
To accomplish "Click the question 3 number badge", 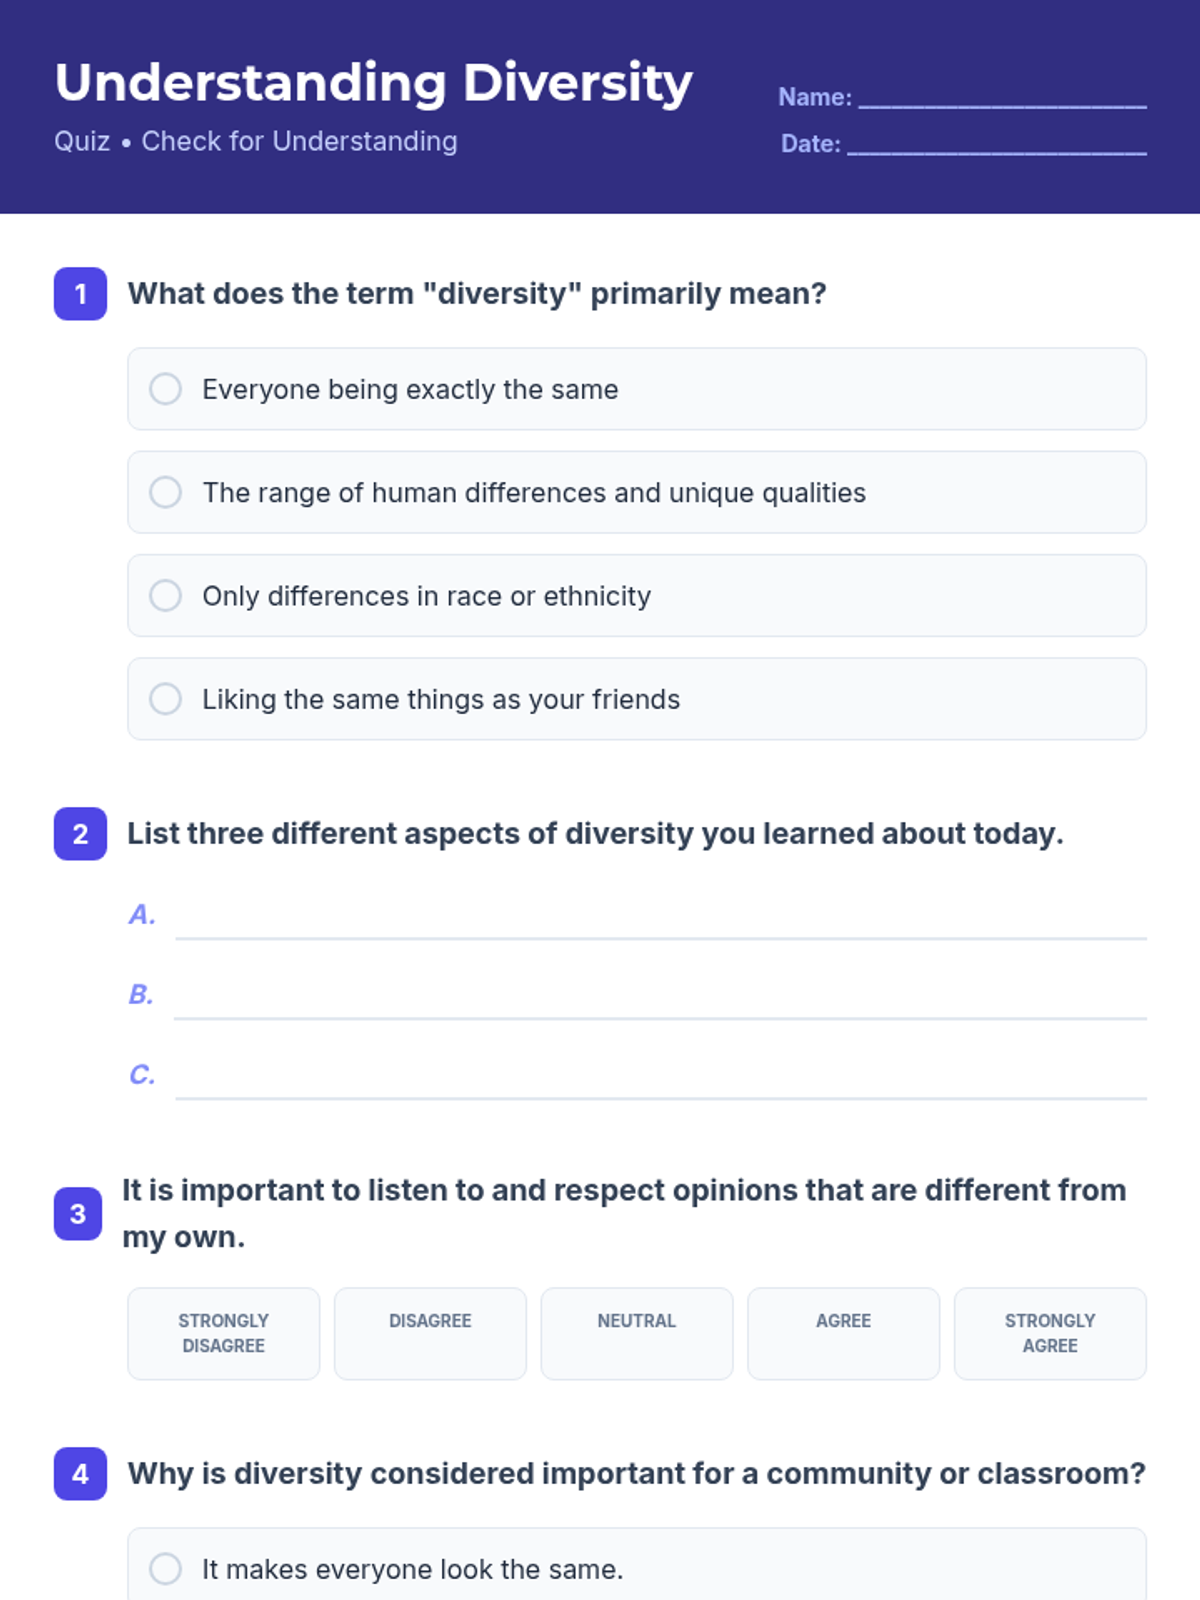I will [x=78, y=1214].
